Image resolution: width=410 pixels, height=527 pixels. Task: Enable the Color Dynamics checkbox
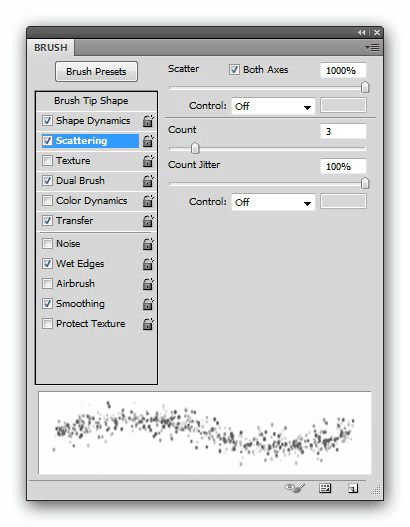tap(47, 200)
